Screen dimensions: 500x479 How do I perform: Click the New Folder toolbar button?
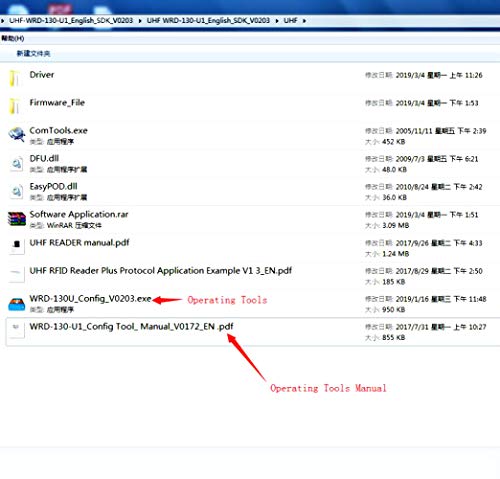(x=33, y=53)
